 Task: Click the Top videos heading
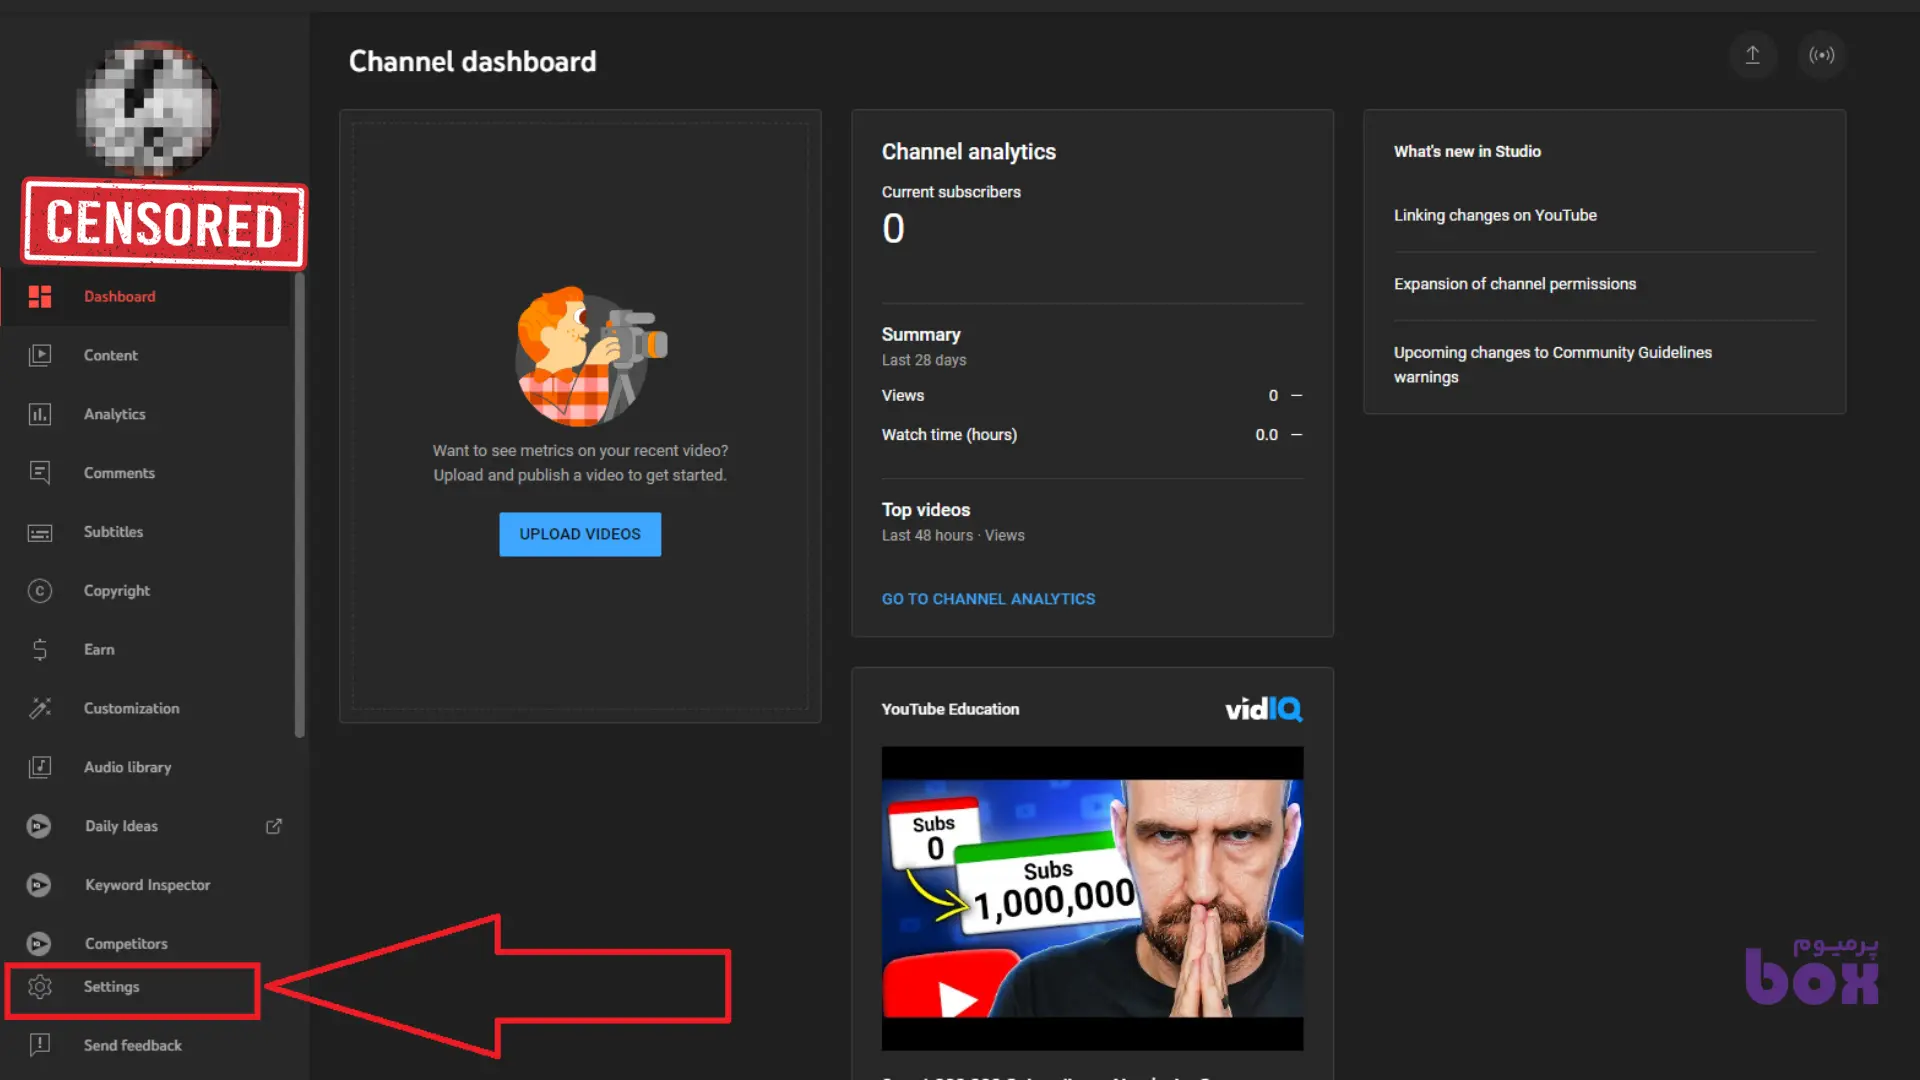[x=926, y=510]
